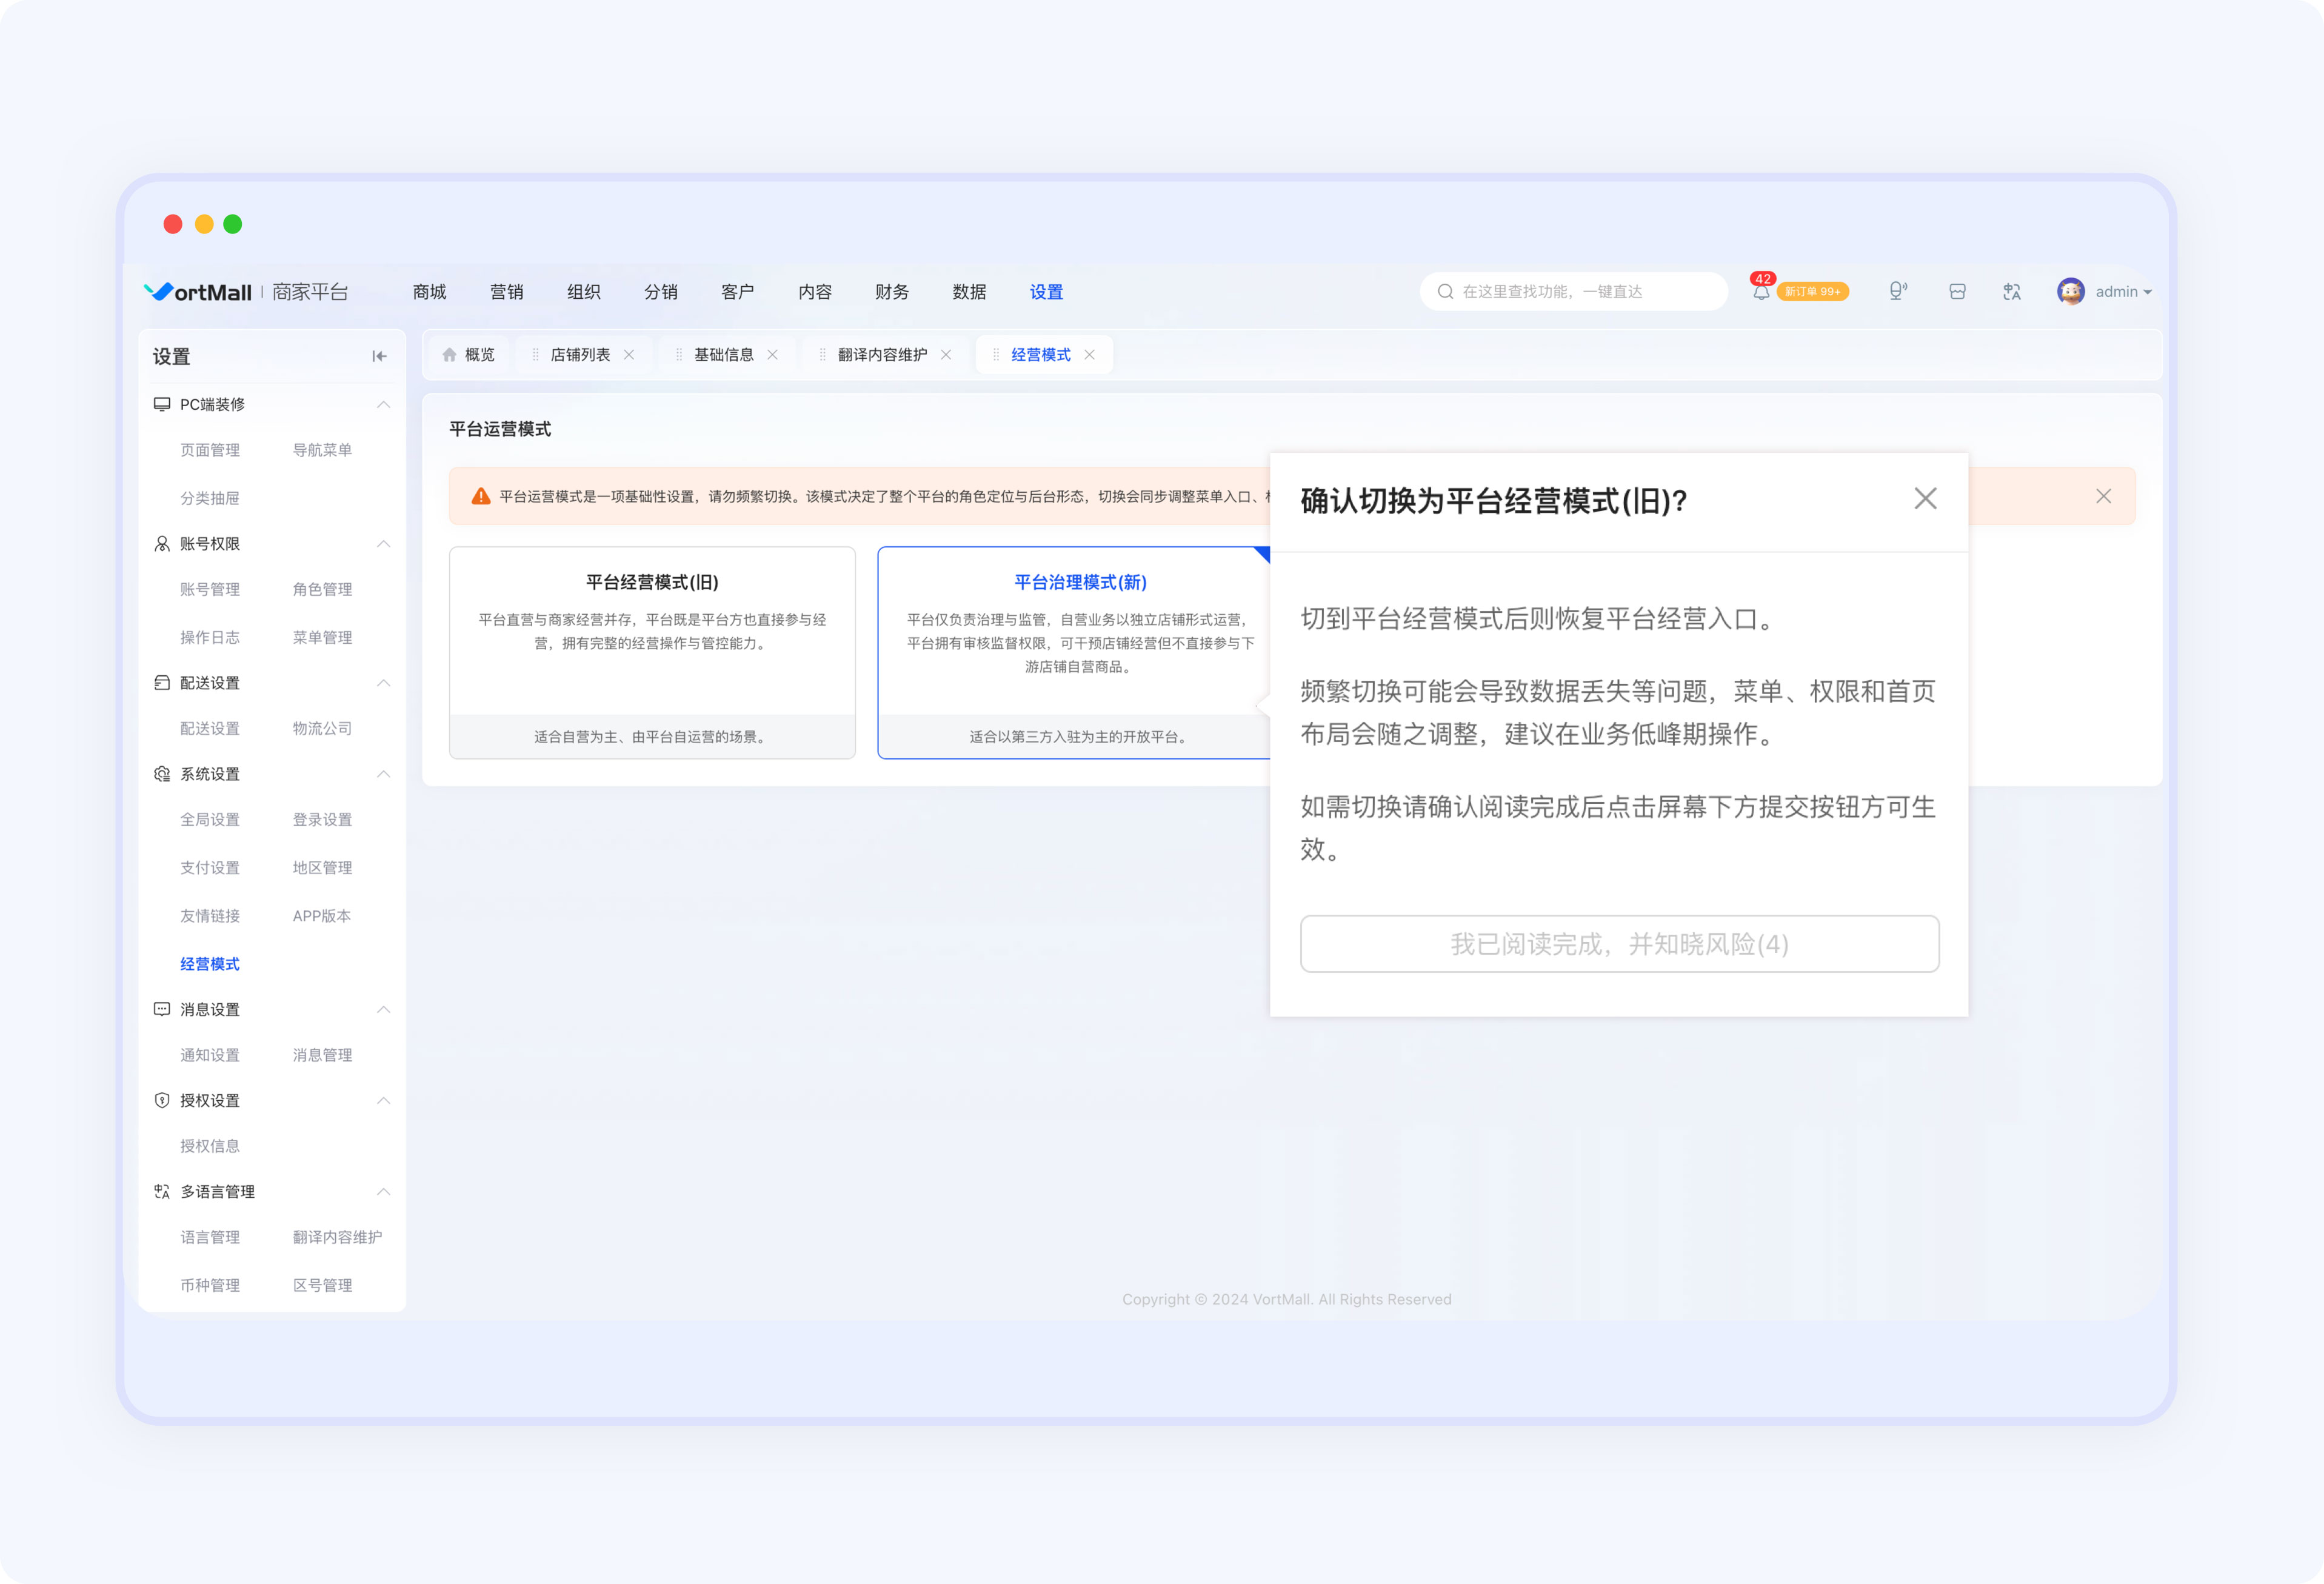Open 通知设置 in sidebar
2324x1584 pixels.
pyautogui.click(x=210, y=1056)
